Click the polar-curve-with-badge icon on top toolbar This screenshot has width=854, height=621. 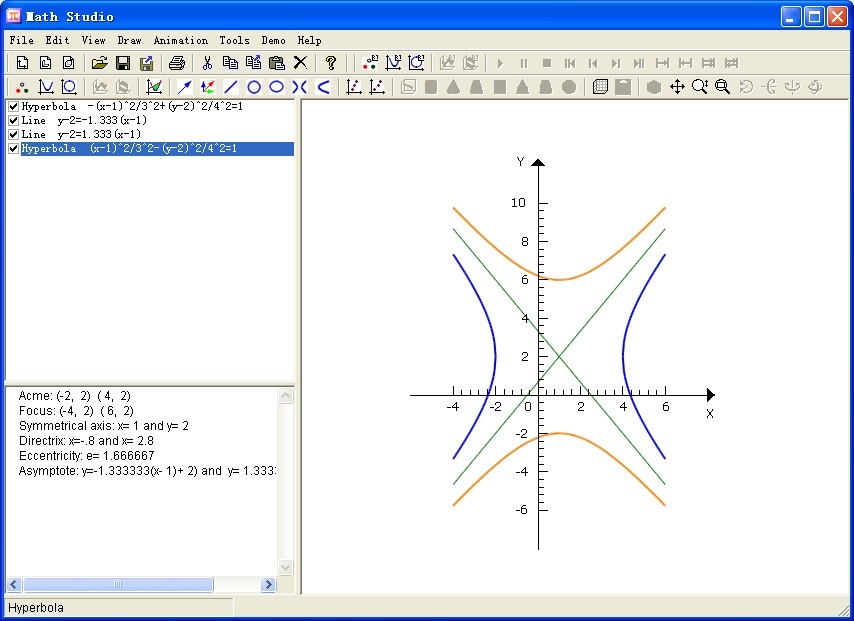pos(417,63)
